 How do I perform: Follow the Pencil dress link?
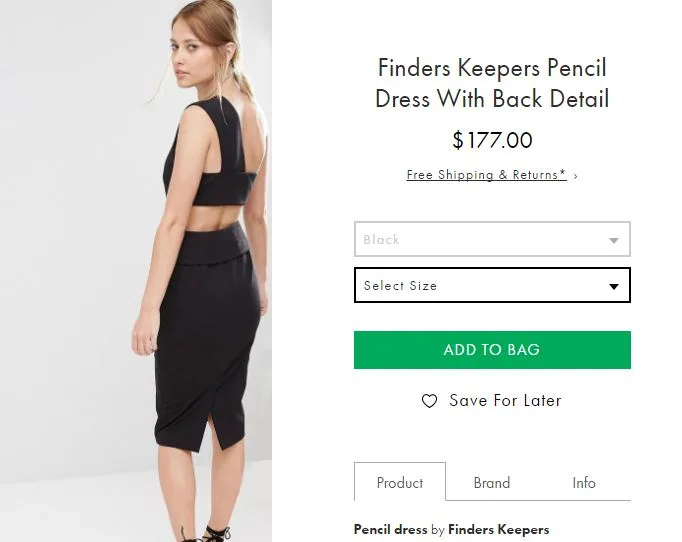tap(391, 530)
